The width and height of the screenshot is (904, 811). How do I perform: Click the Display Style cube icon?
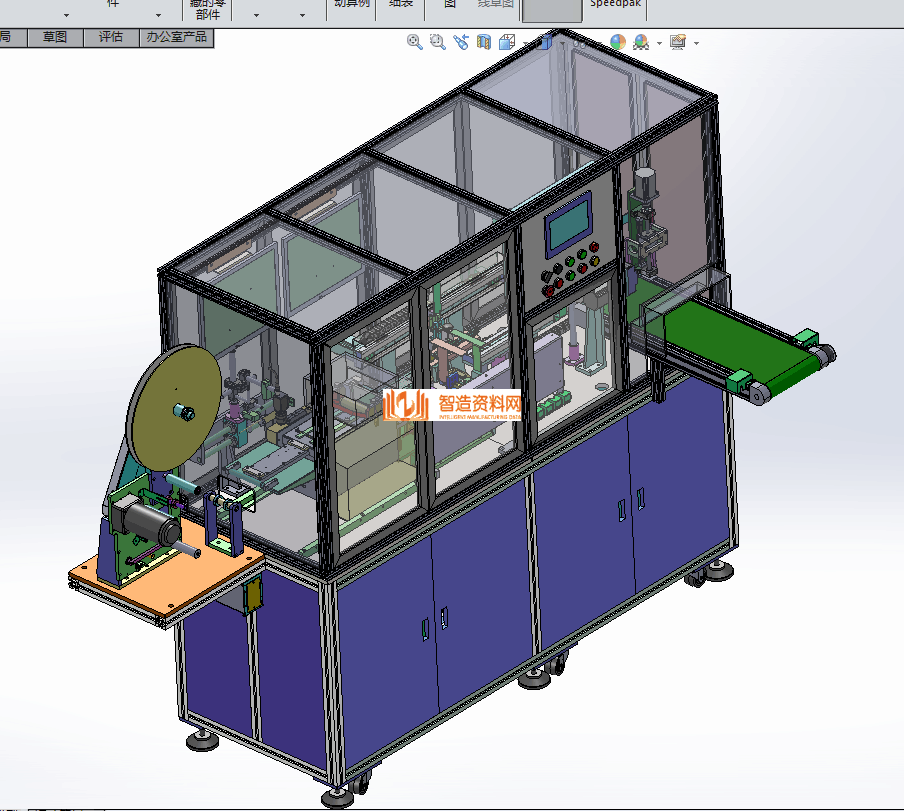tap(543, 42)
